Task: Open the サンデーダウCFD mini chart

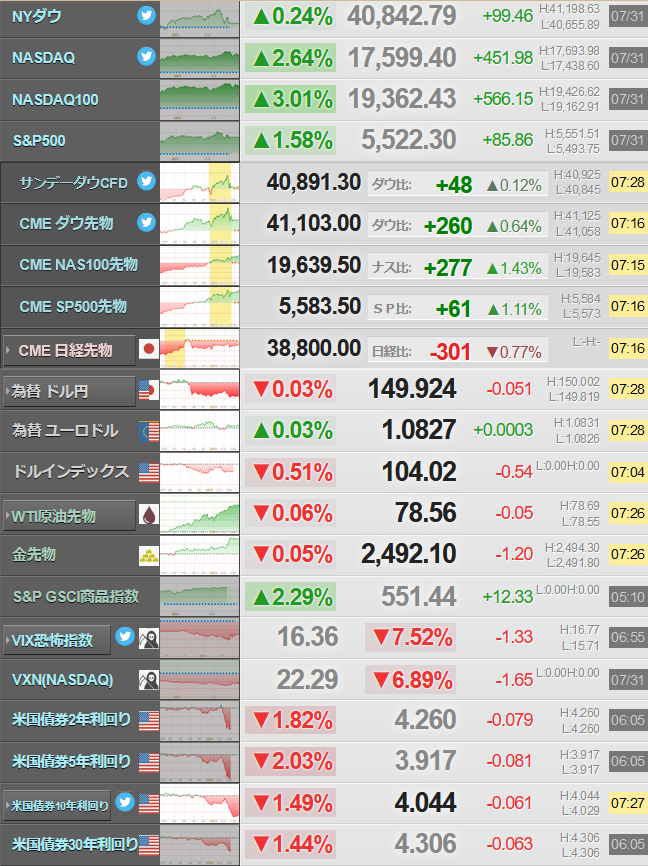Action: coord(199,182)
